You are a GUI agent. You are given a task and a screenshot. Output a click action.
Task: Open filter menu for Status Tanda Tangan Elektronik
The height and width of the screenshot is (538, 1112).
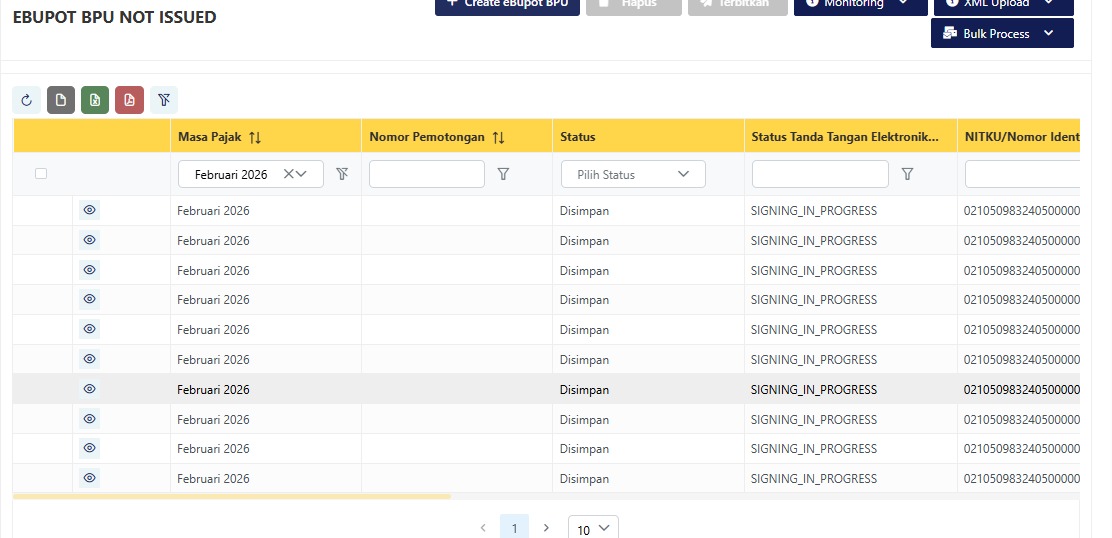[x=907, y=174]
